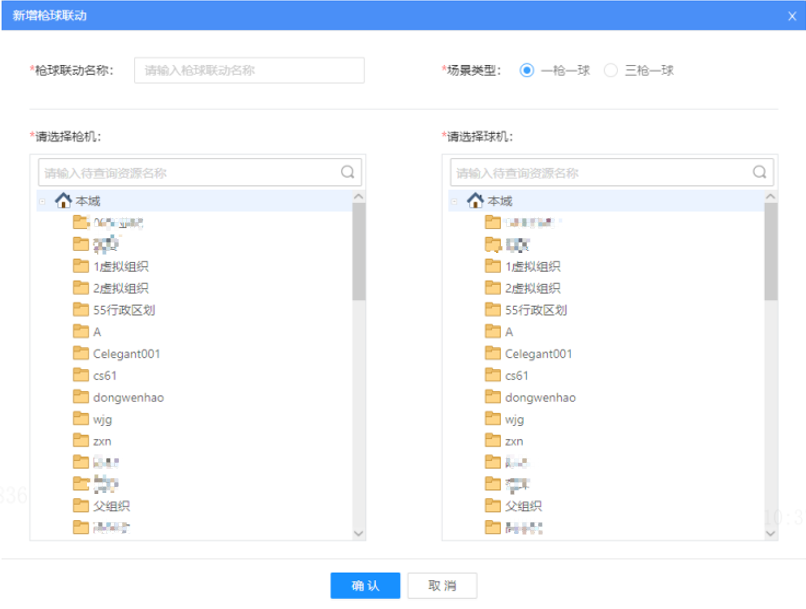This screenshot has width=806, height=609.
Task: Click down arrow of dome camera tree scrollbar
Action: pyautogui.click(x=771, y=533)
